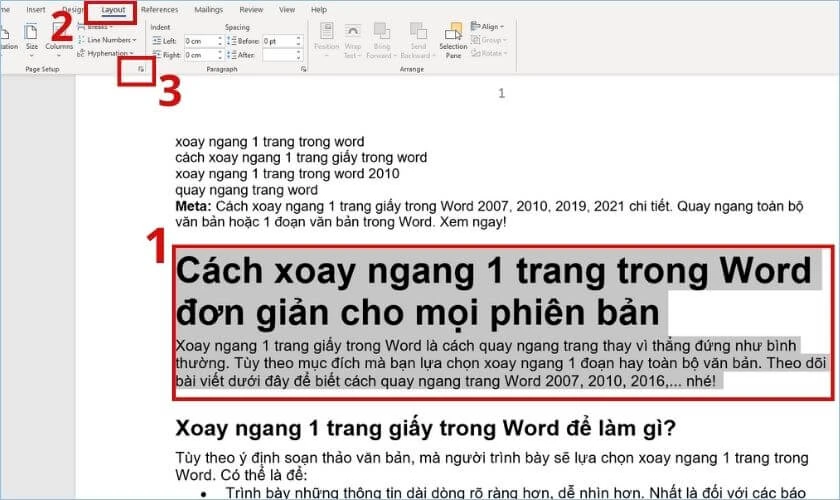This screenshot has width=840, height=500.
Task: Click the Send Backward button
Action: click(417, 40)
